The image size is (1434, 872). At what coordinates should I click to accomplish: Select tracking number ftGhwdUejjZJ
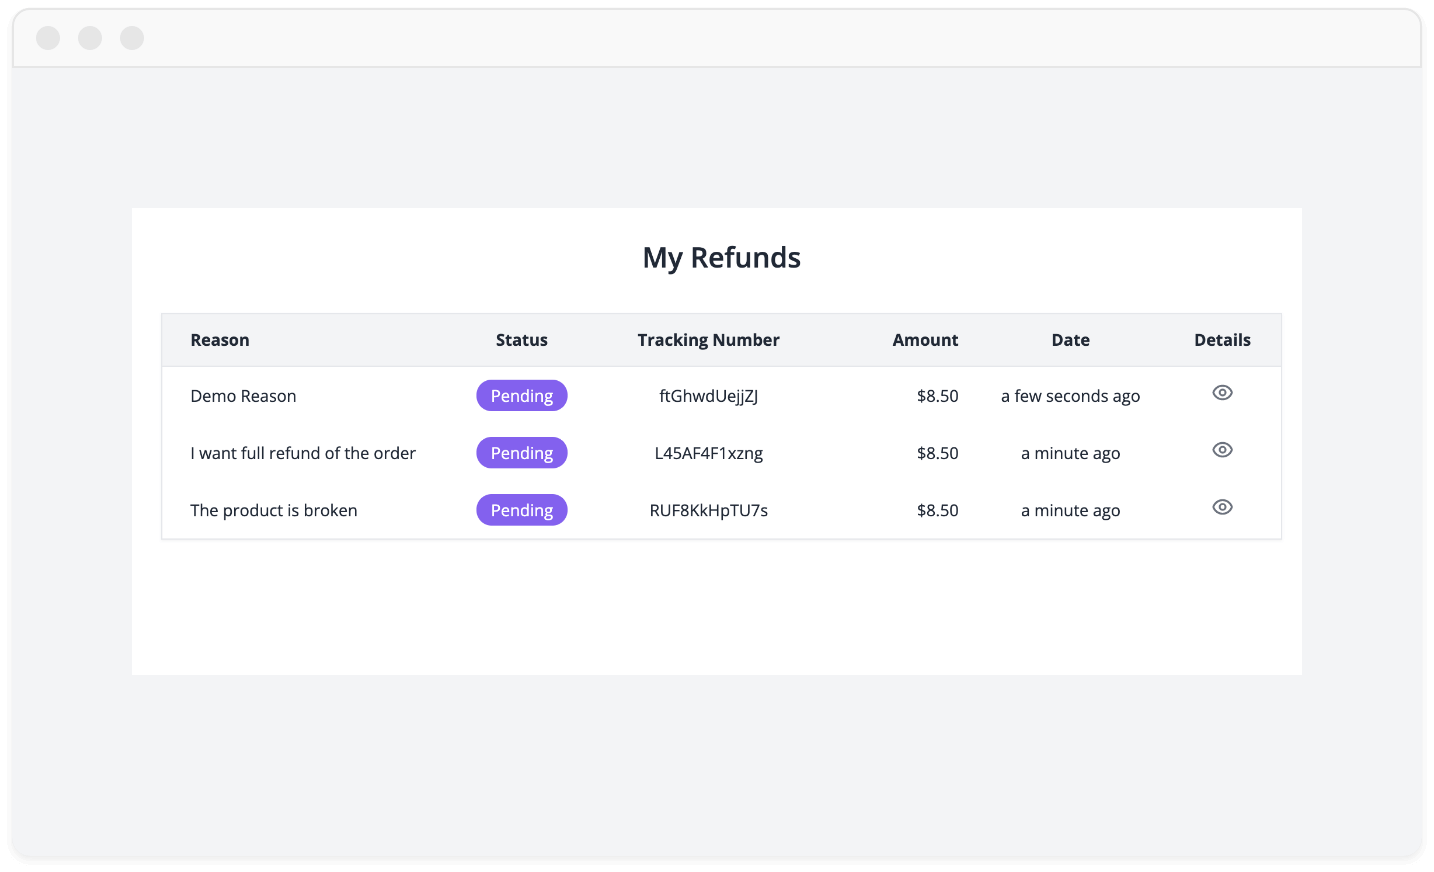click(x=708, y=396)
